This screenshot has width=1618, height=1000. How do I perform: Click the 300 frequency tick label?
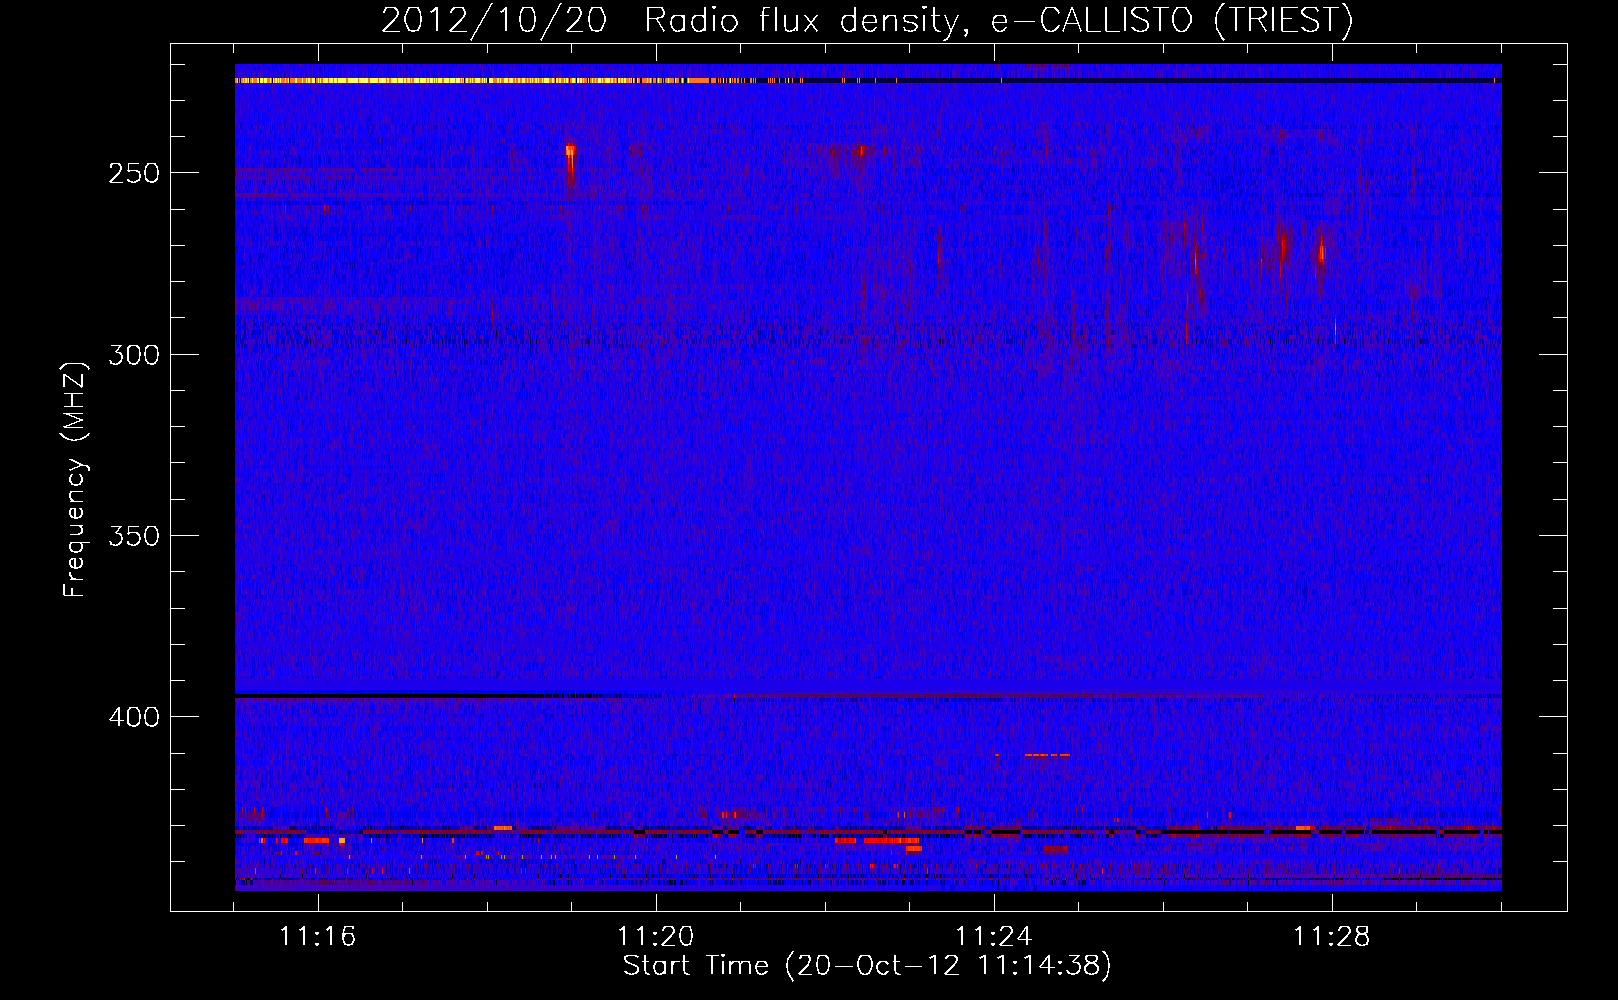click(134, 355)
